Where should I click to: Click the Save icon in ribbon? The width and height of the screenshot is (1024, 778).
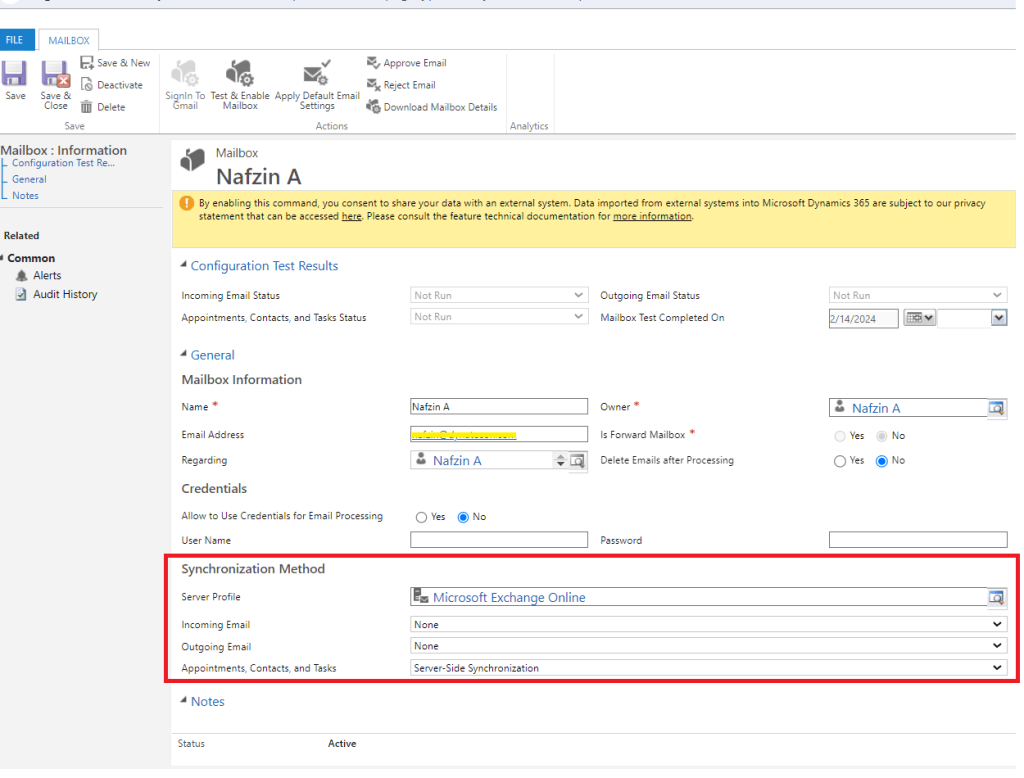point(15,75)
